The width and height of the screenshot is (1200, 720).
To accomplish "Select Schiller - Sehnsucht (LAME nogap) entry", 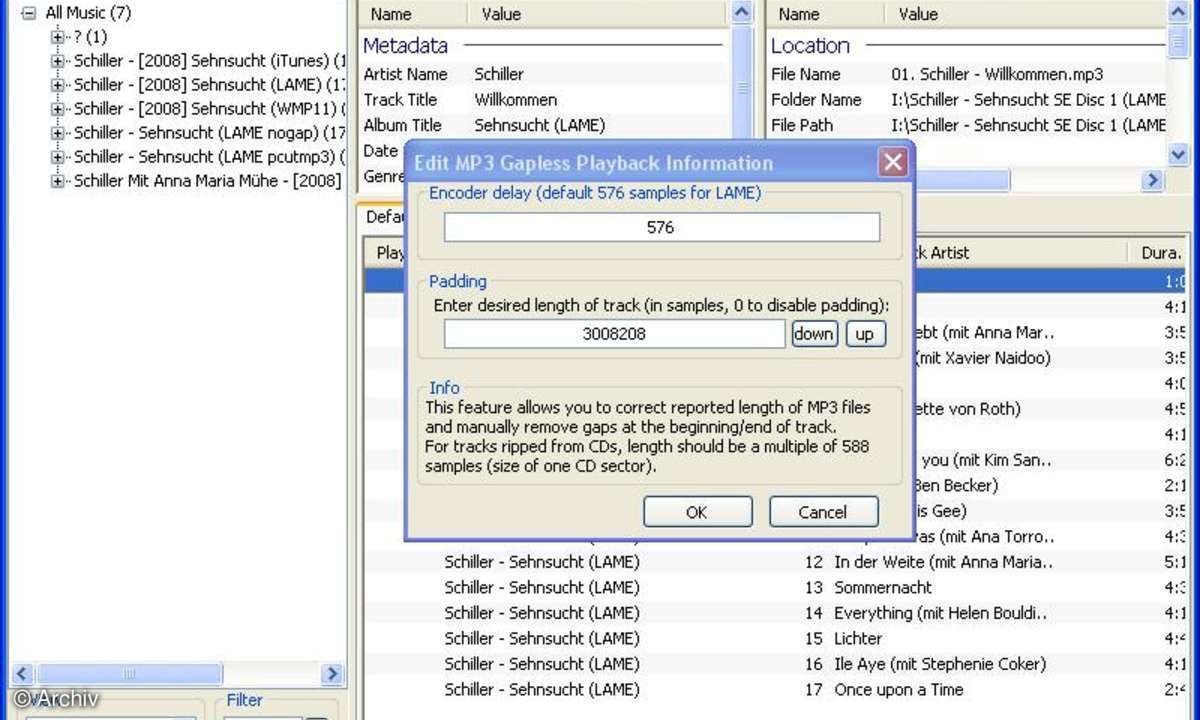I will [x=209, y=133].
